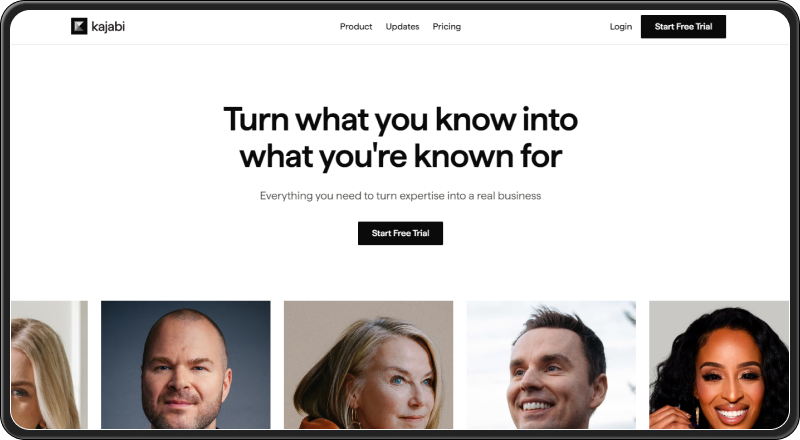Click the headline line 'what you're known for'
This screenshot has height=440, width=800.
401,157
